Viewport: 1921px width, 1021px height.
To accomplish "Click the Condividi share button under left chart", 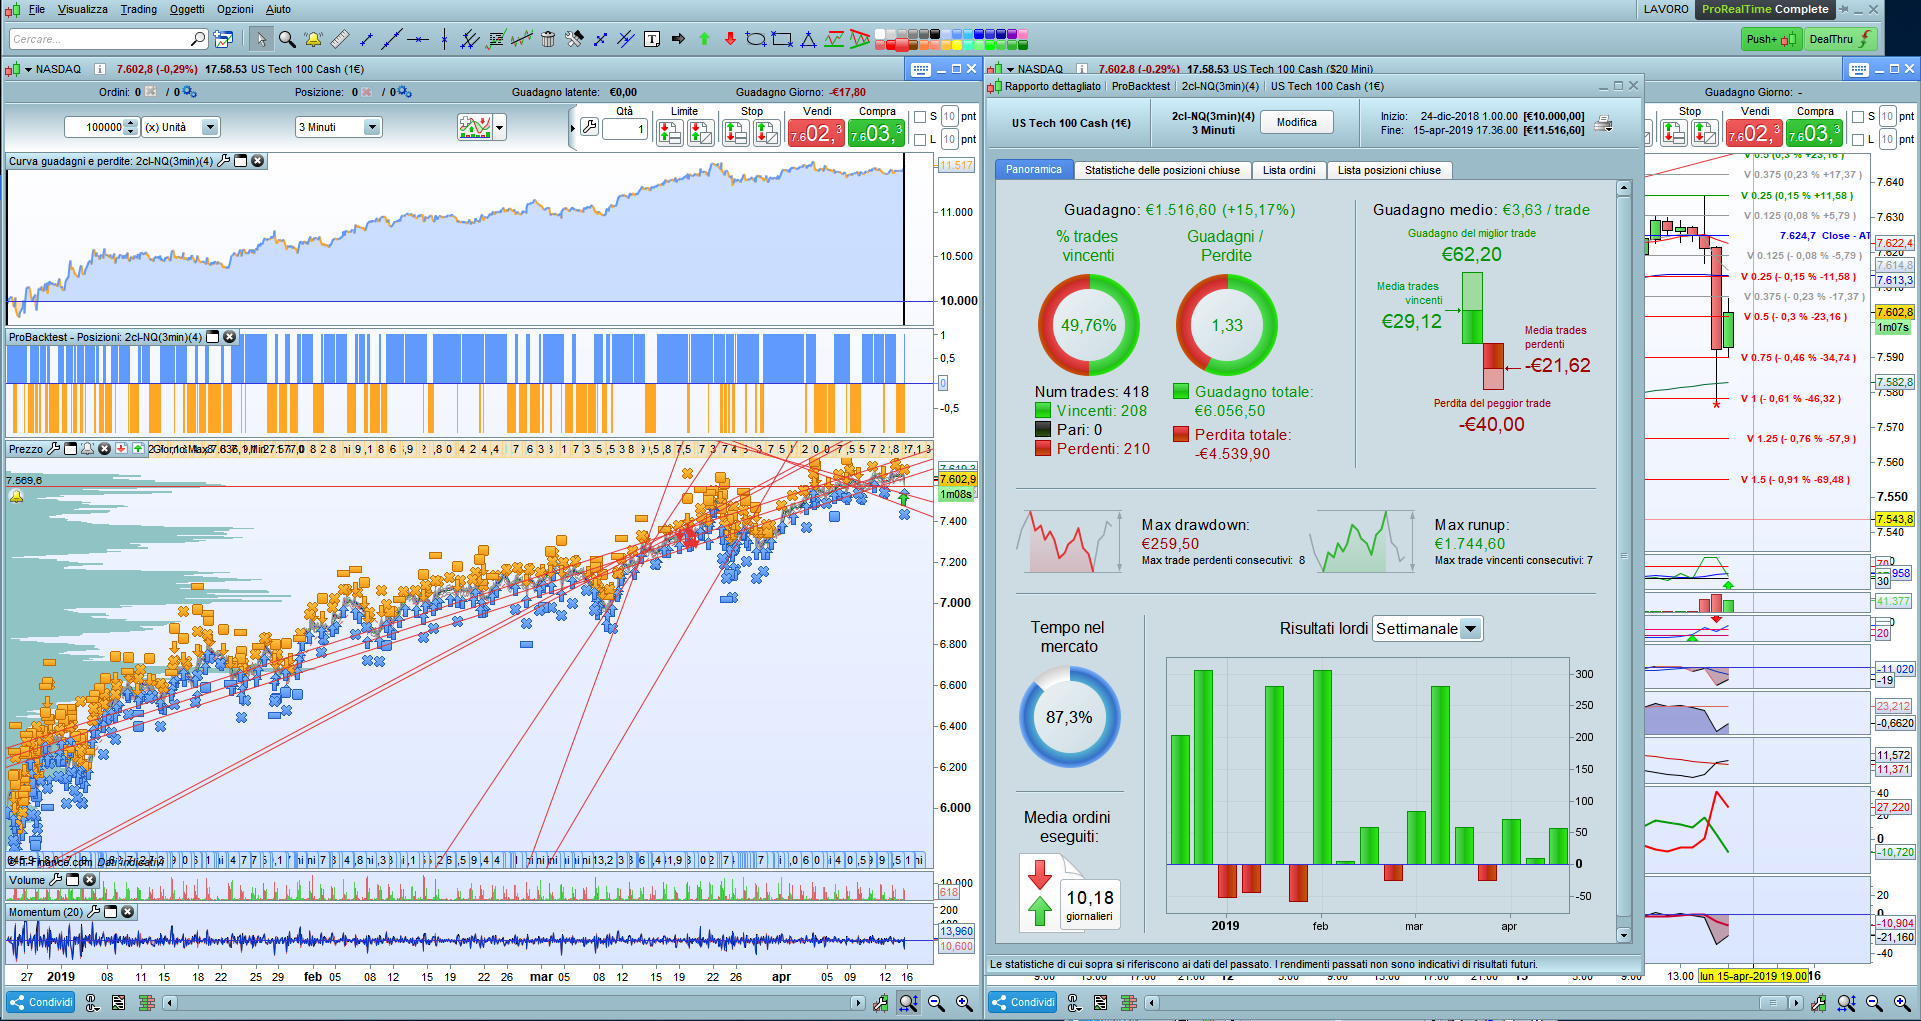I will pos(41,1002).
